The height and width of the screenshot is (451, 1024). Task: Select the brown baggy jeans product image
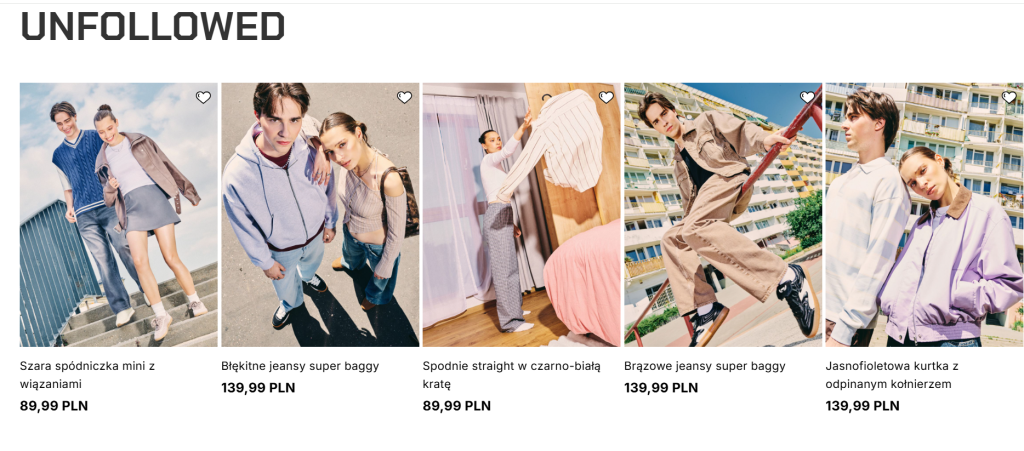(x=723, y=215)
